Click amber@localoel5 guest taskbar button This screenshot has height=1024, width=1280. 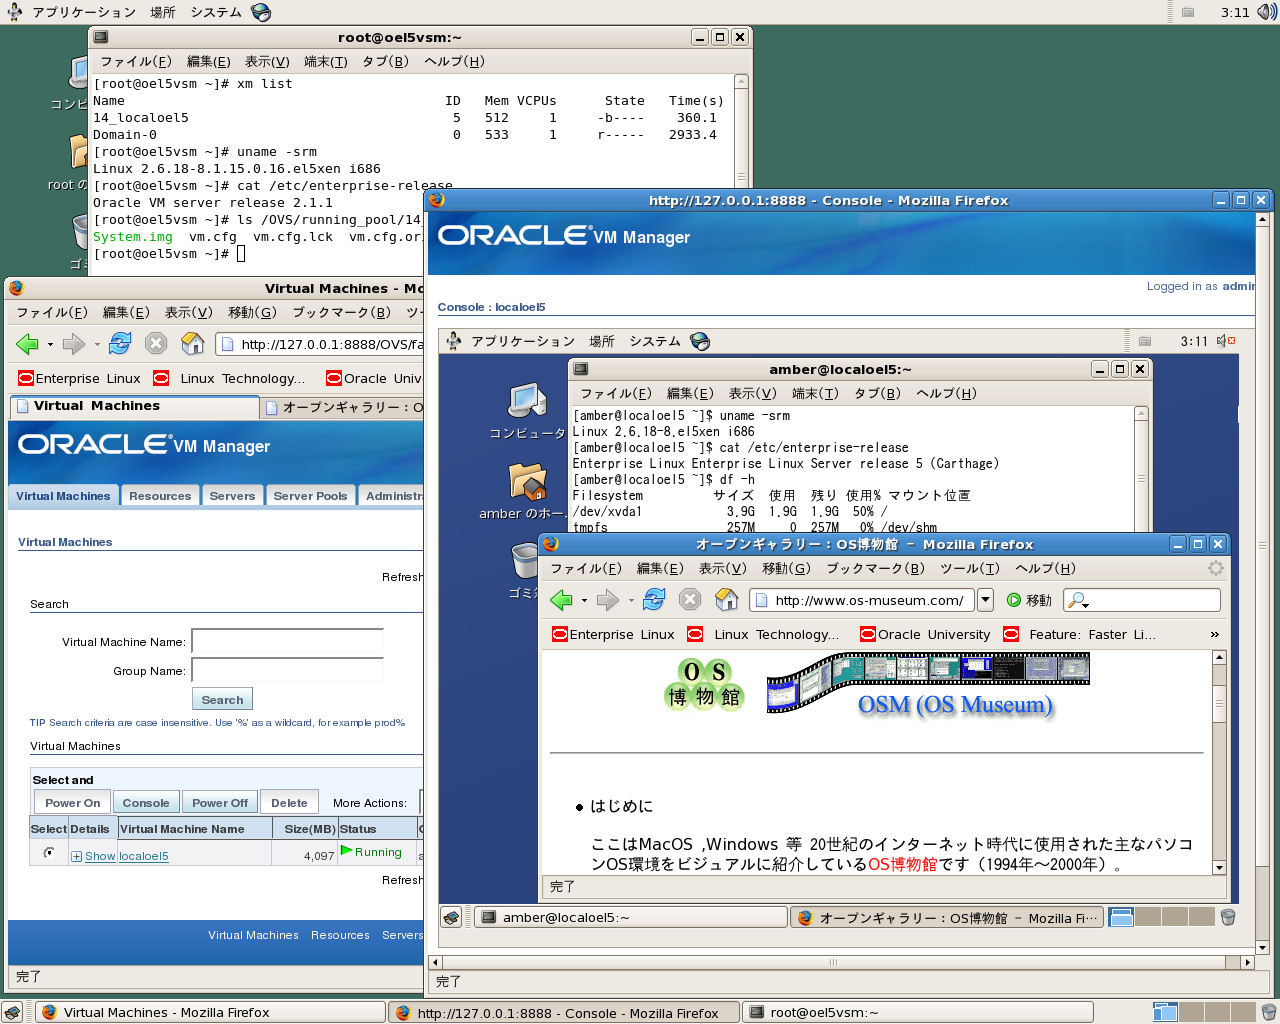tap(630, 917)
